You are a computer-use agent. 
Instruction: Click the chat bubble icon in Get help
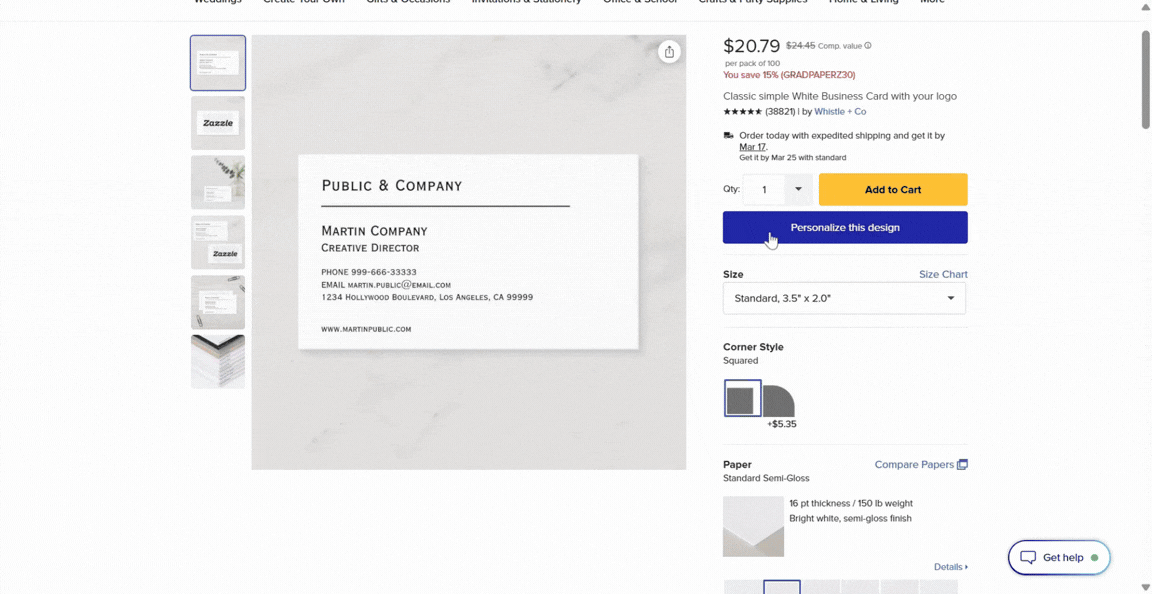click(1028, 558)
